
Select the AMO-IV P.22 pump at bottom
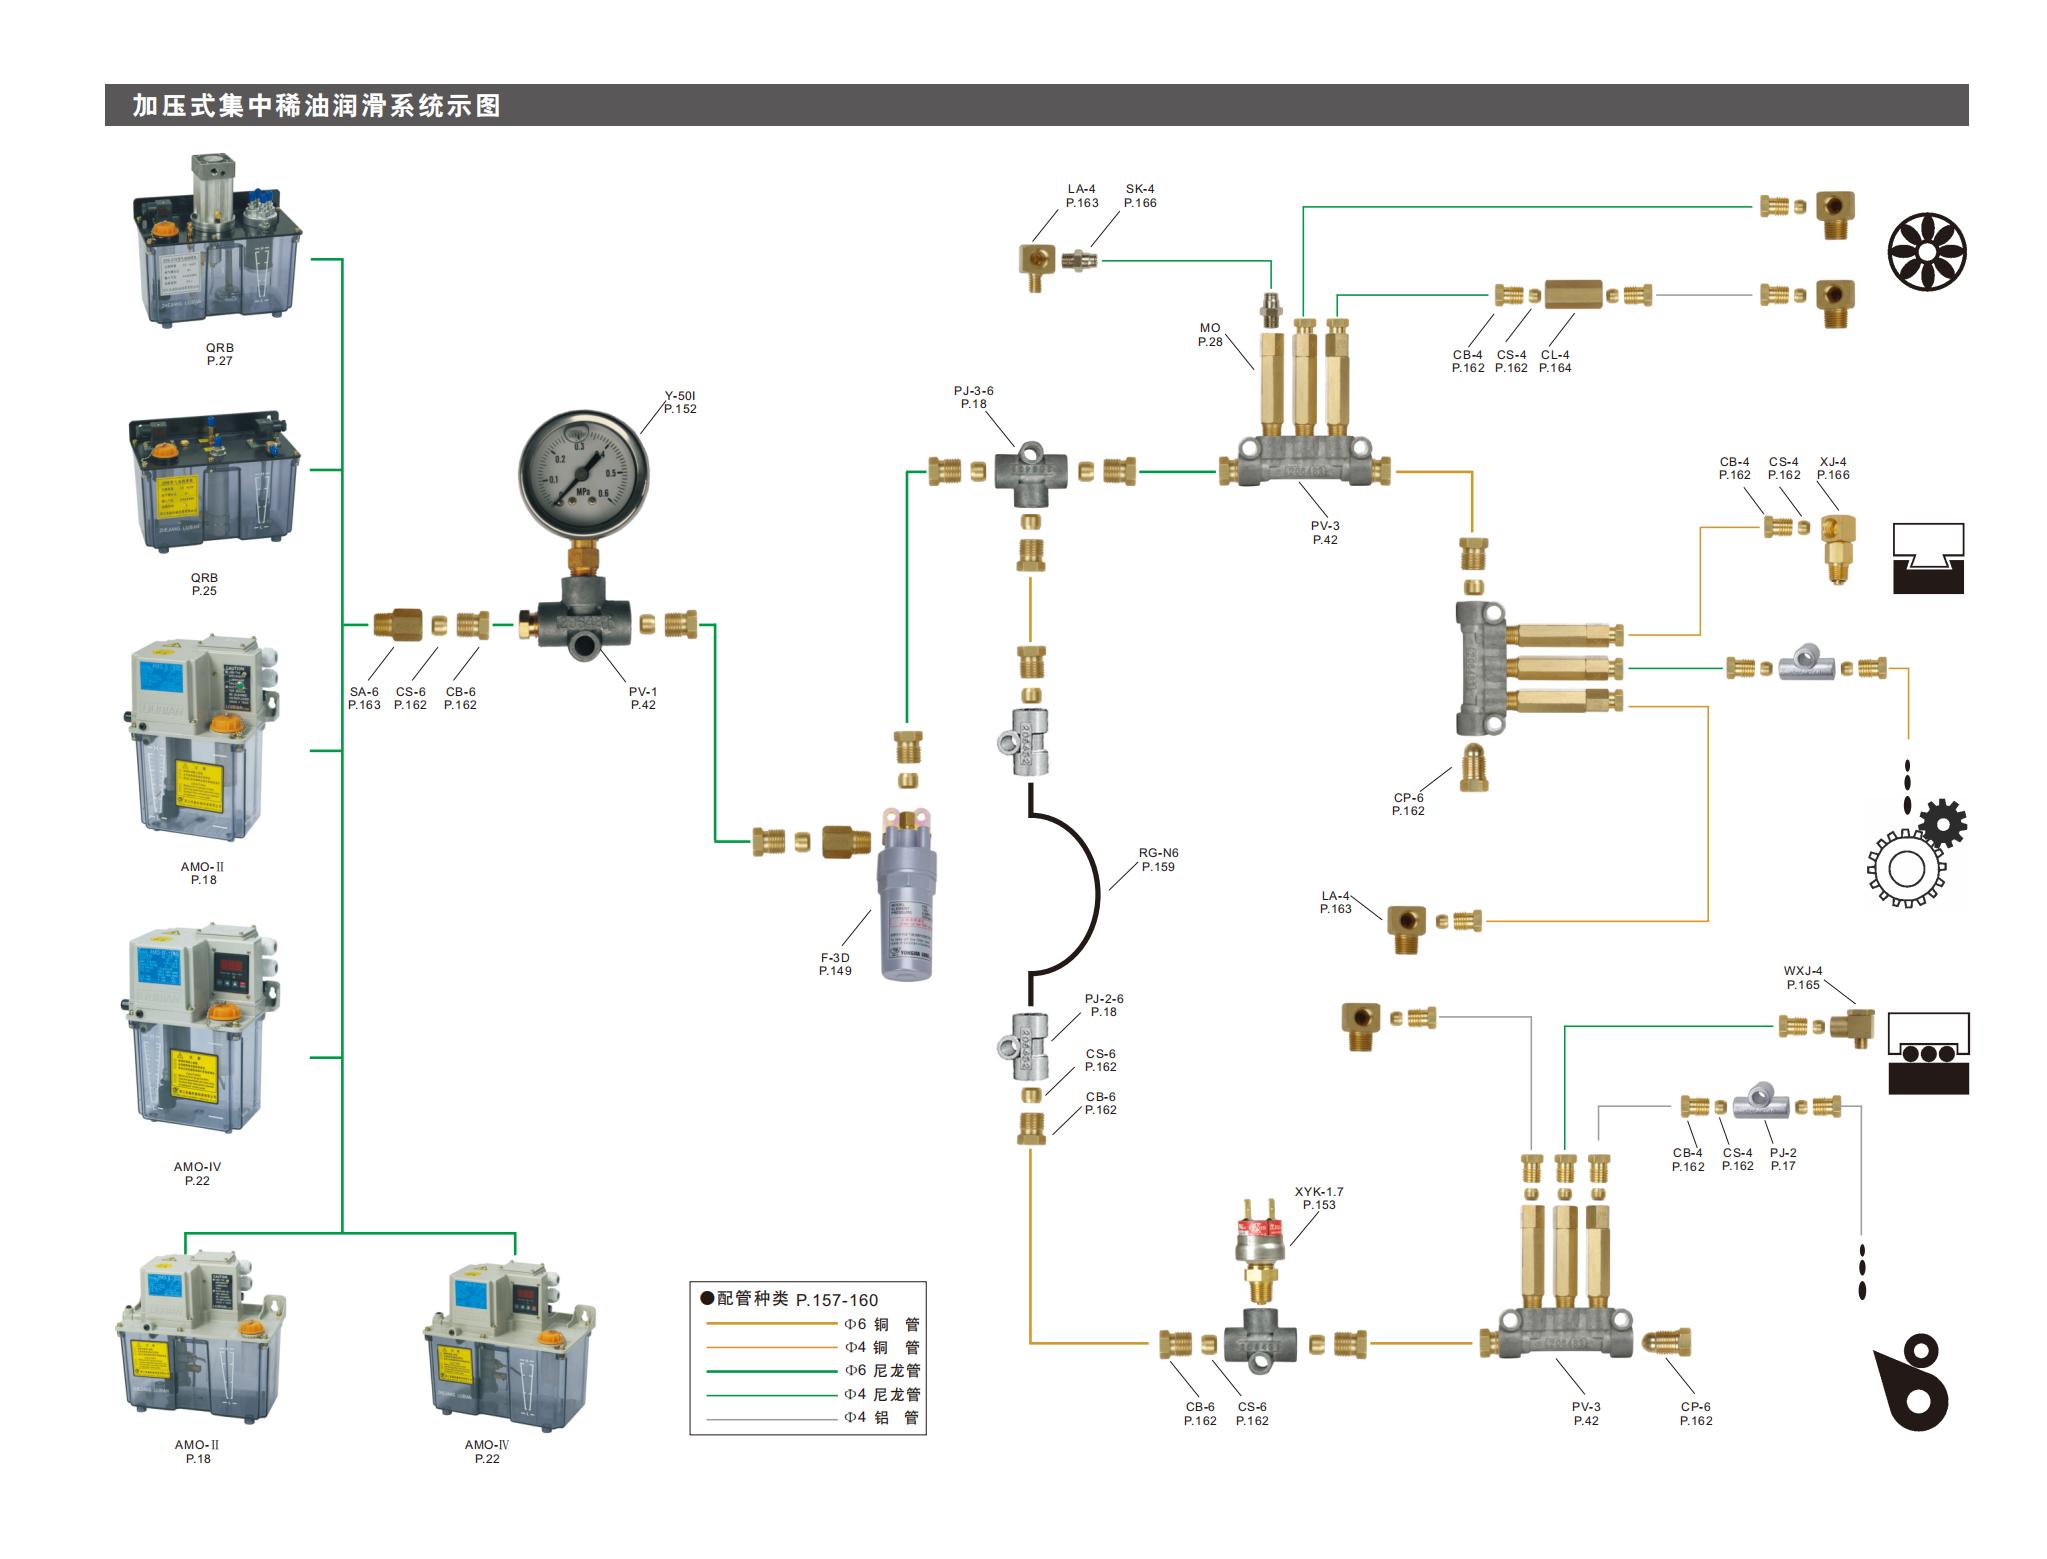coord(508,1345)
